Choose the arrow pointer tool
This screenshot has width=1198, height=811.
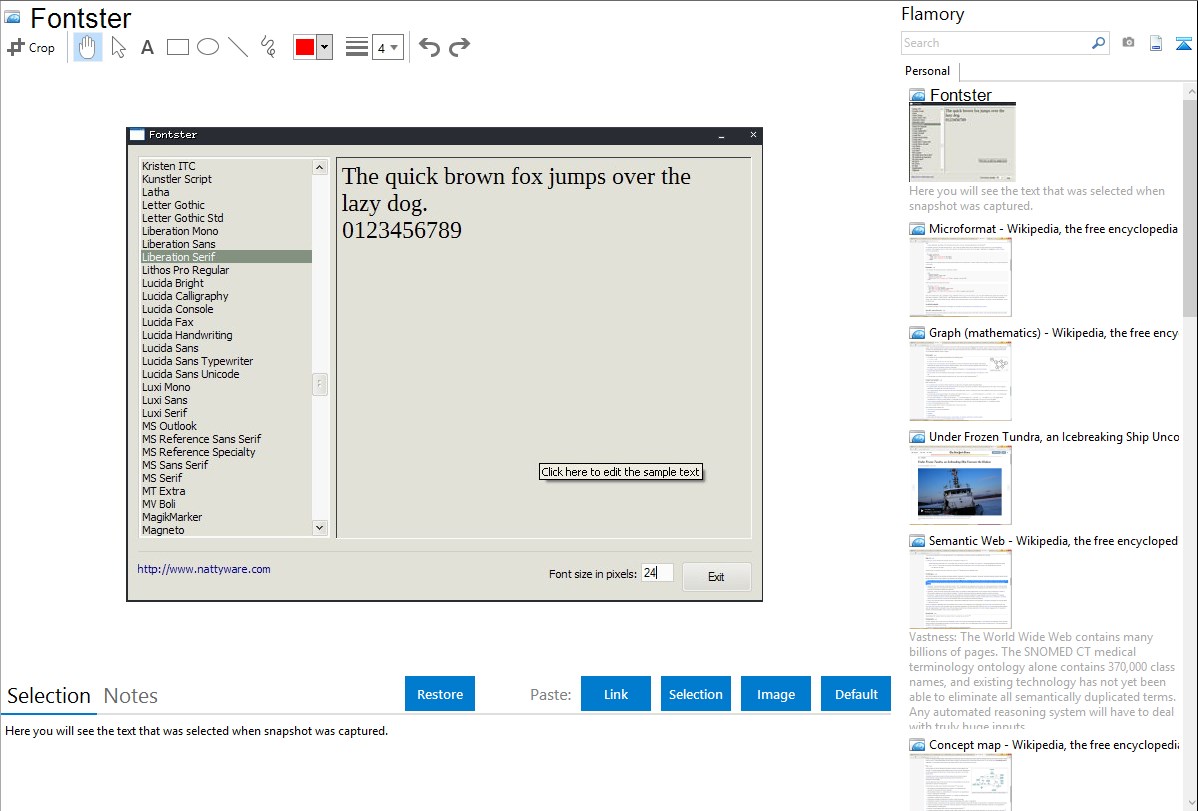pyautogui.click(x=118, y=47)
